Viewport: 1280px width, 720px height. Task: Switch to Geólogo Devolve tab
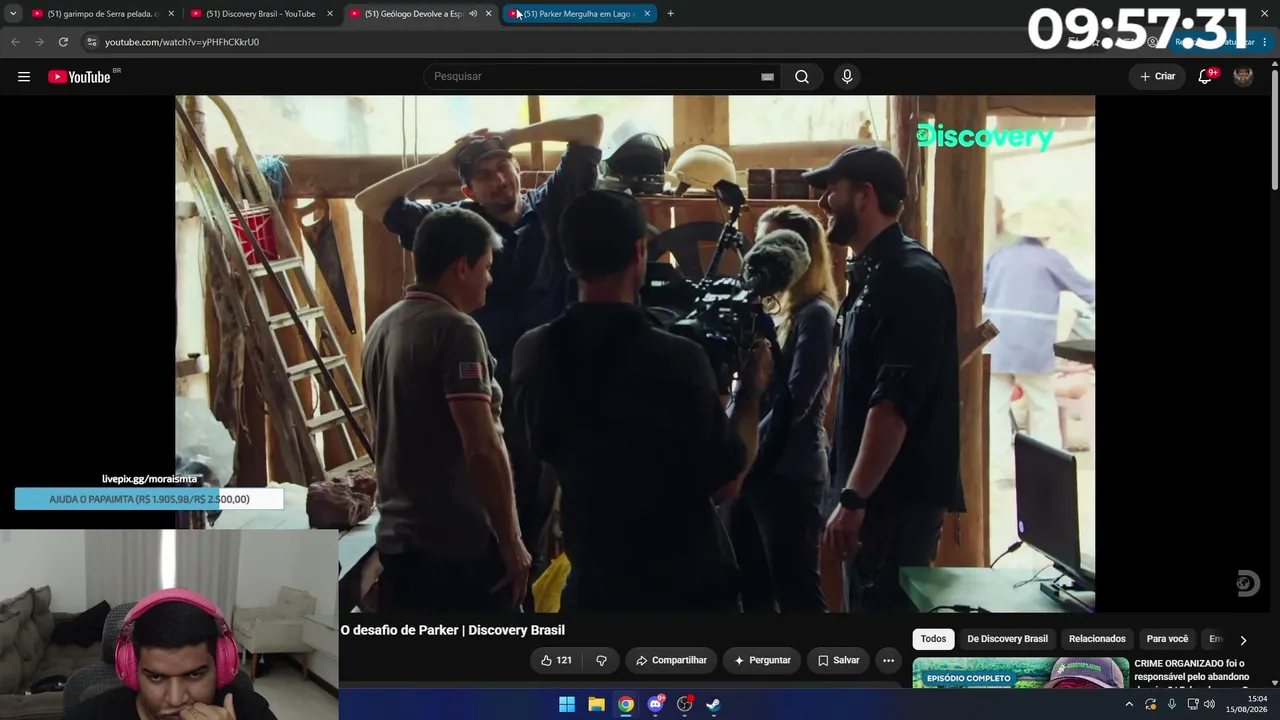[420, 14]
